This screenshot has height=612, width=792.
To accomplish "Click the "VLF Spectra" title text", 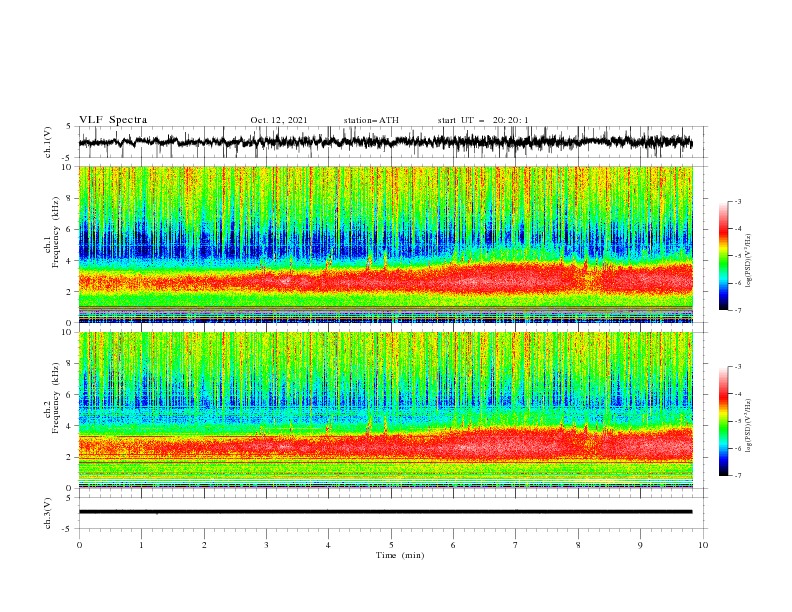I will coord(113,120).
